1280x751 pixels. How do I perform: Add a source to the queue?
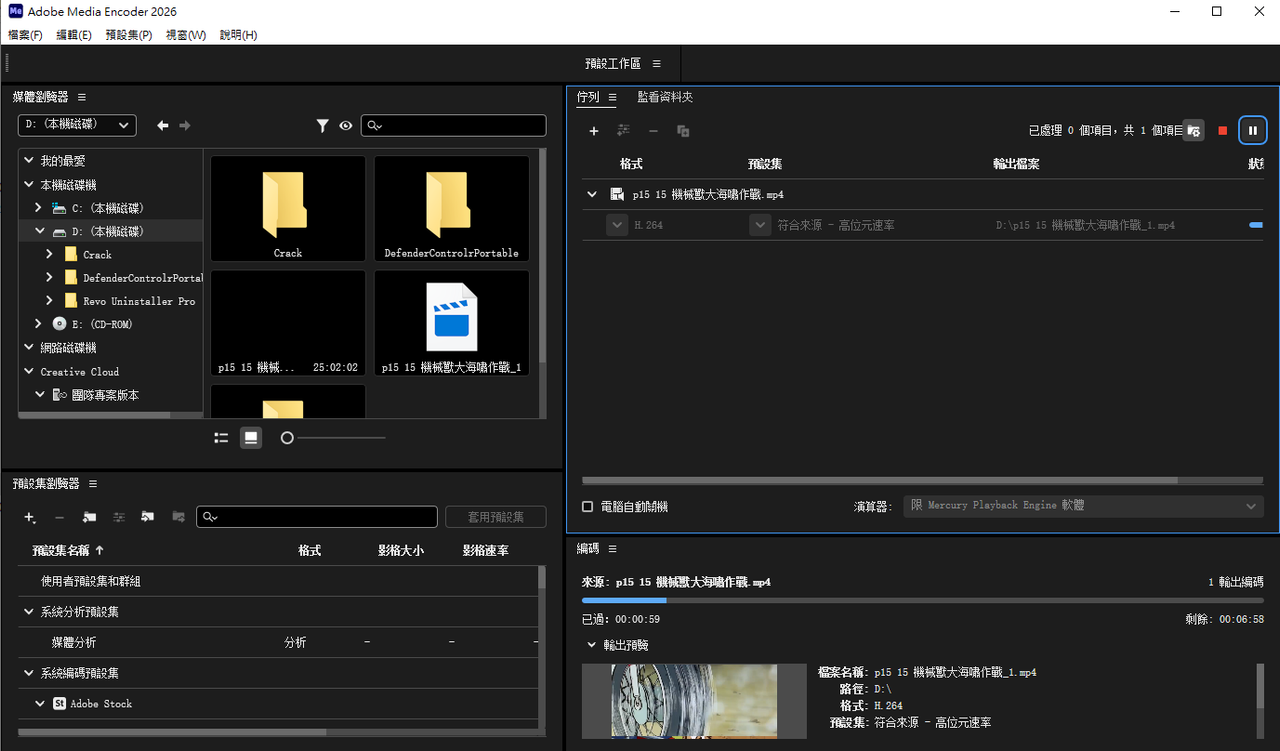[x=594, y=131]
